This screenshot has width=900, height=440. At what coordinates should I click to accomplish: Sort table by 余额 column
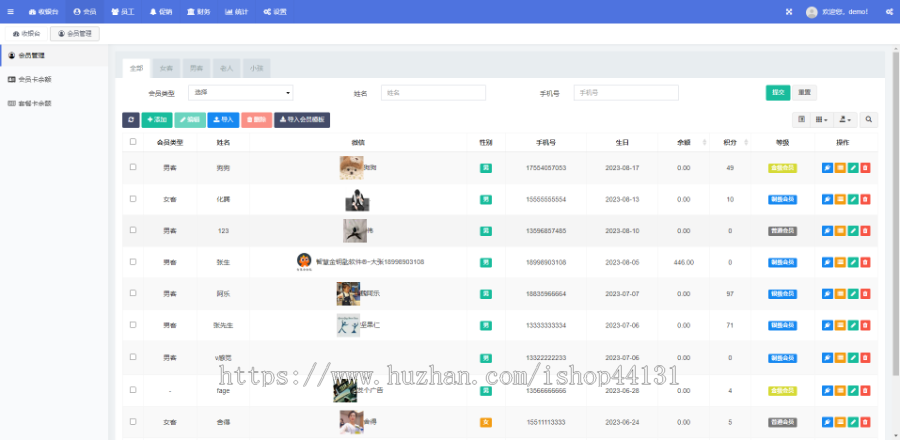tap(683, 142)
